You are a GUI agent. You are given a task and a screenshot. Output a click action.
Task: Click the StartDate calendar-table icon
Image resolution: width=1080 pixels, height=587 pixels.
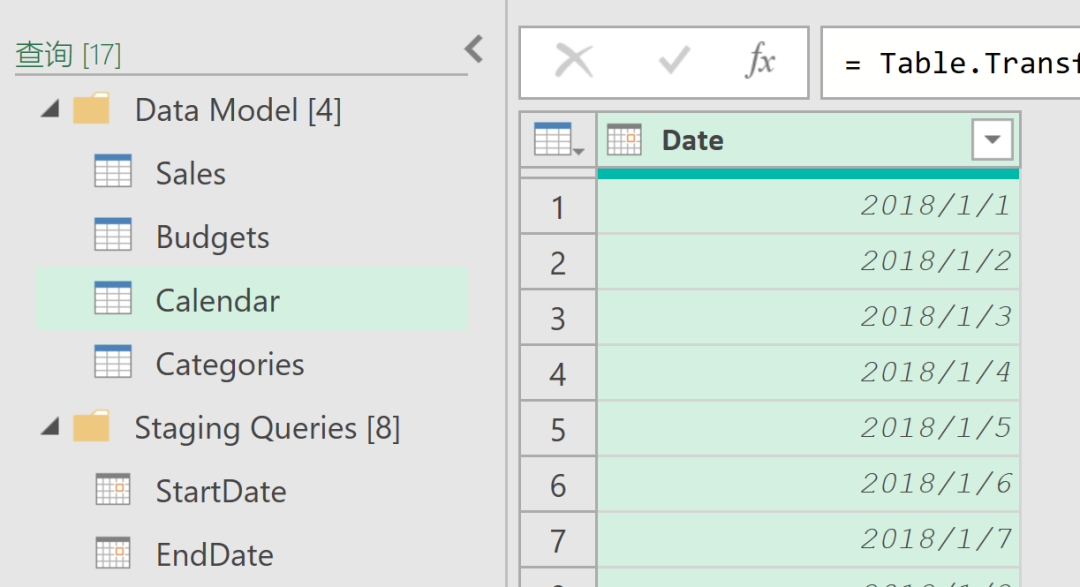tap(113, 490)
